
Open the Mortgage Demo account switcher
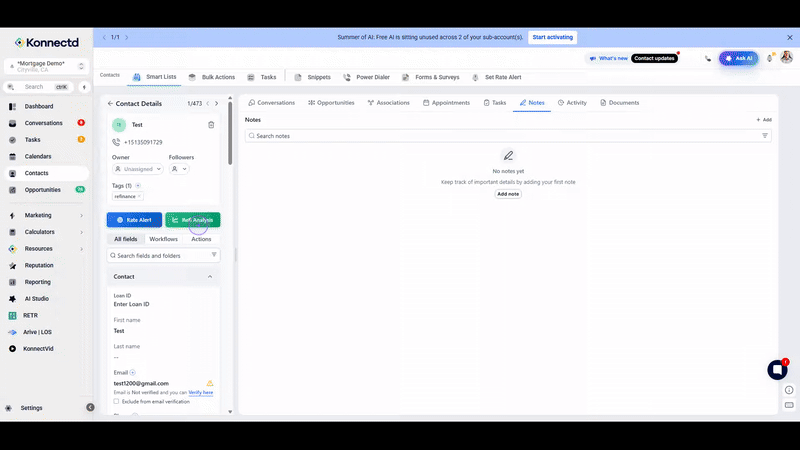point(46,66)
